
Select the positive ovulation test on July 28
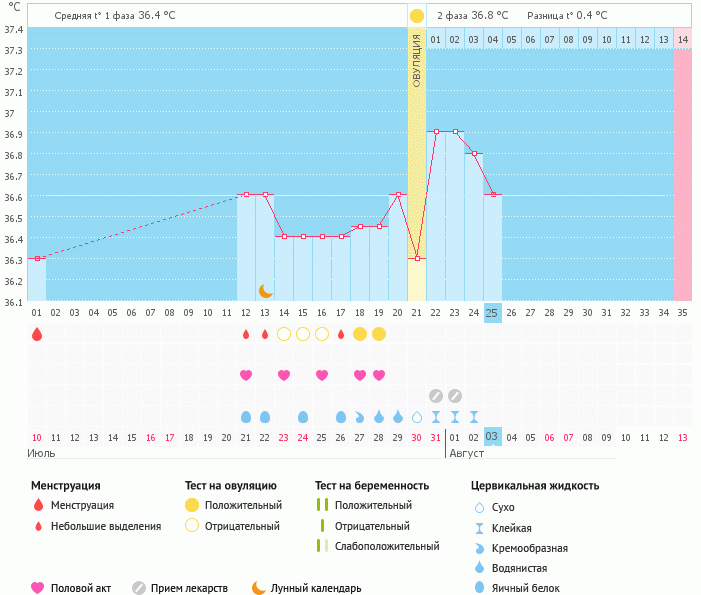(x=379, y=334)
